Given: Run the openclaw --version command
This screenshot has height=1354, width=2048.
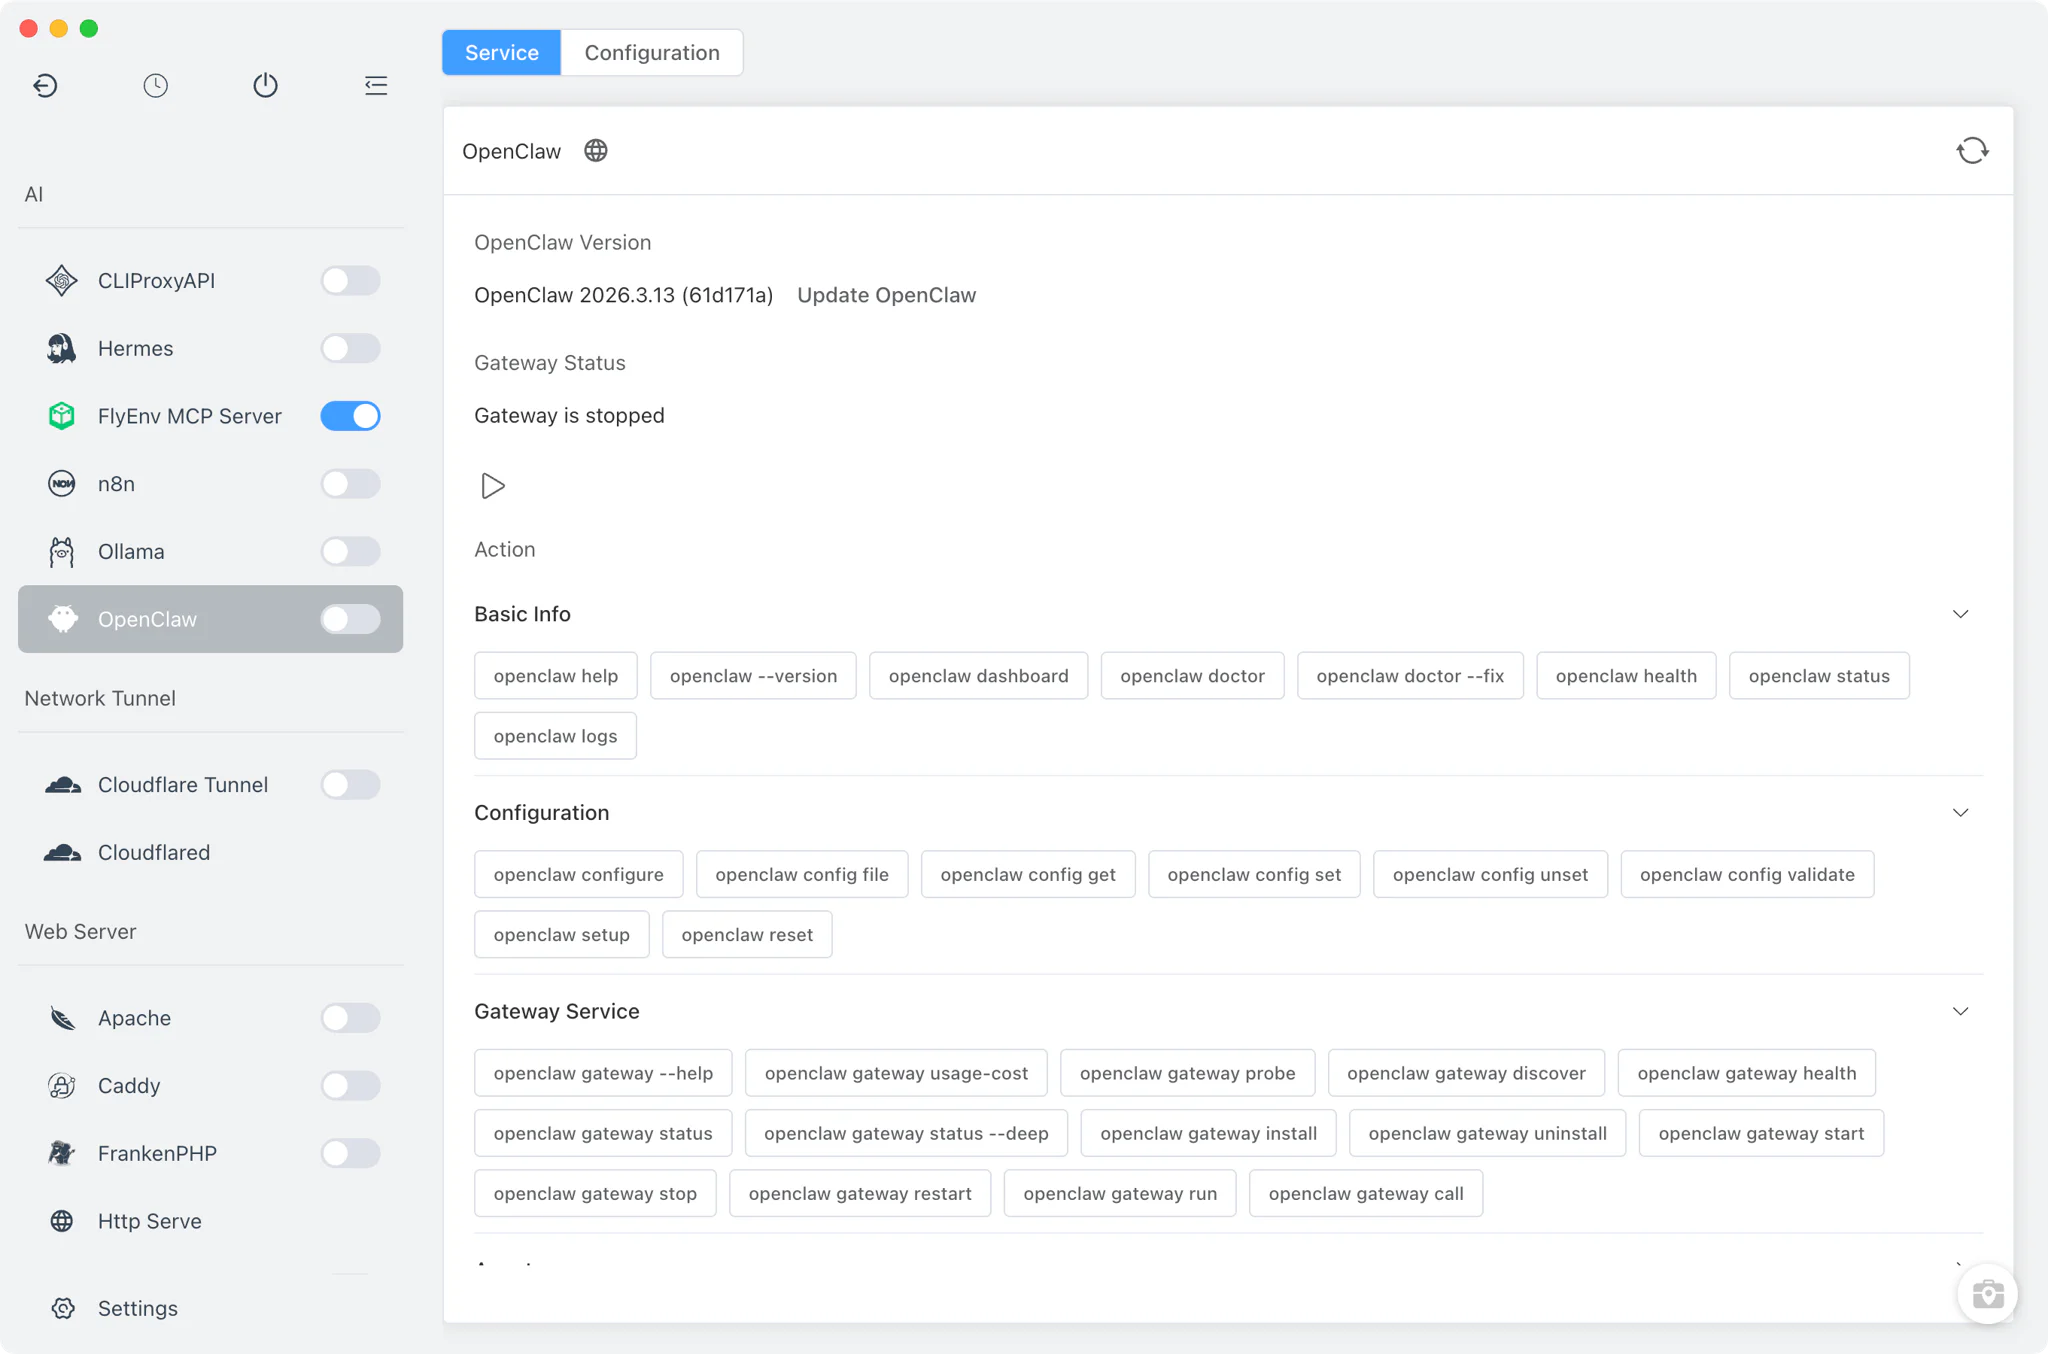Looking at the screenshot, I should click(753, 676).
